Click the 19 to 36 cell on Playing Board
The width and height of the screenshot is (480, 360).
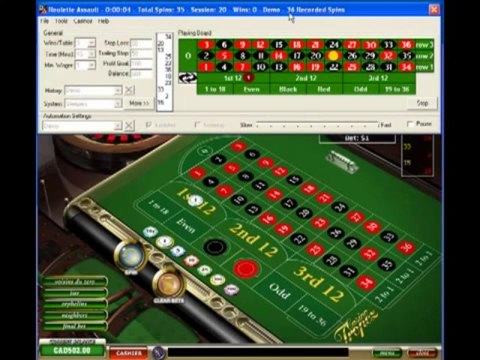pos(397,89)
